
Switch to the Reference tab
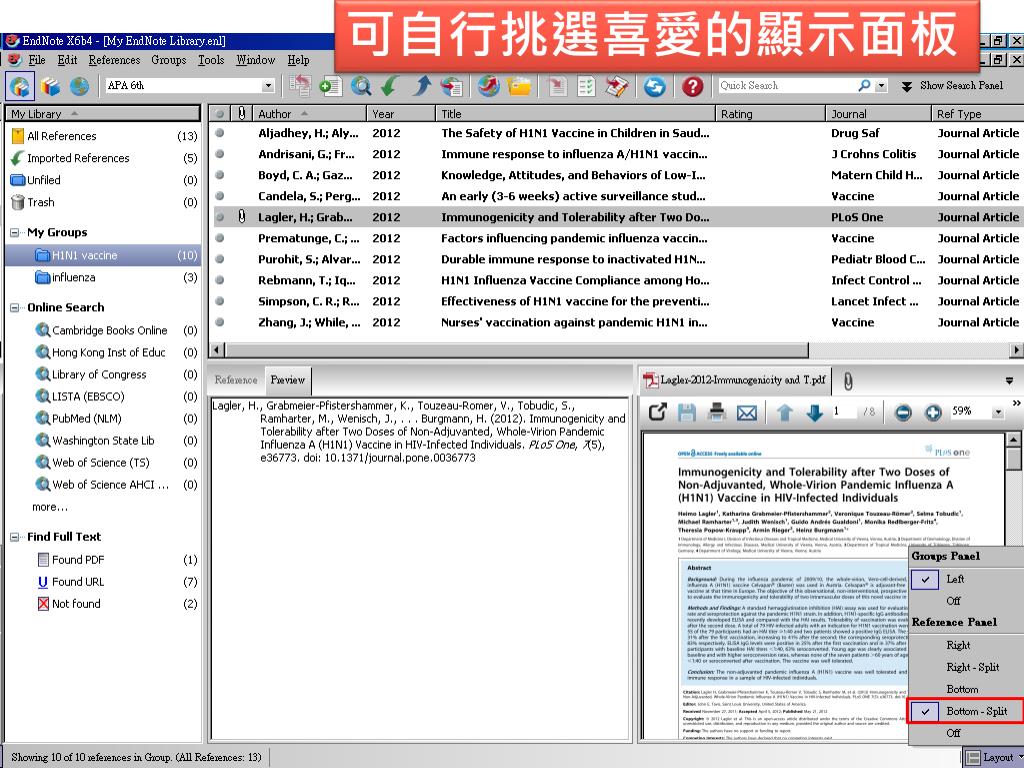point(236,380)
